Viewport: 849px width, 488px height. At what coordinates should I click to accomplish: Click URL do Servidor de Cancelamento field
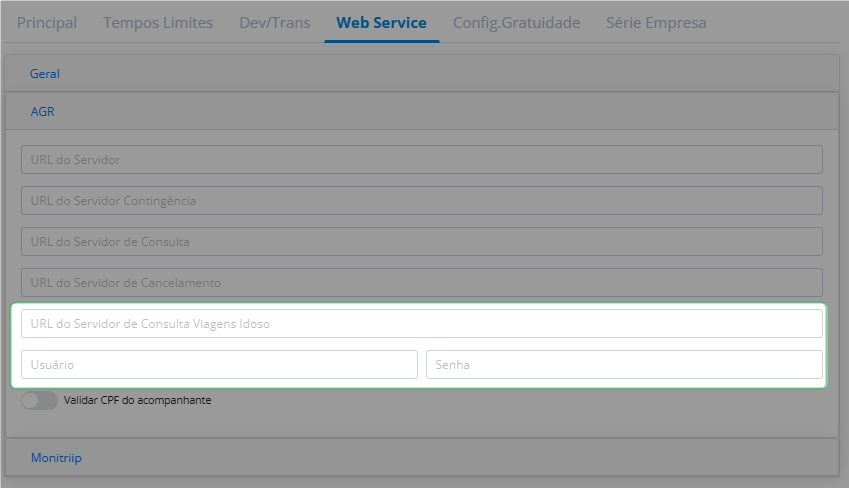point(422,283)
